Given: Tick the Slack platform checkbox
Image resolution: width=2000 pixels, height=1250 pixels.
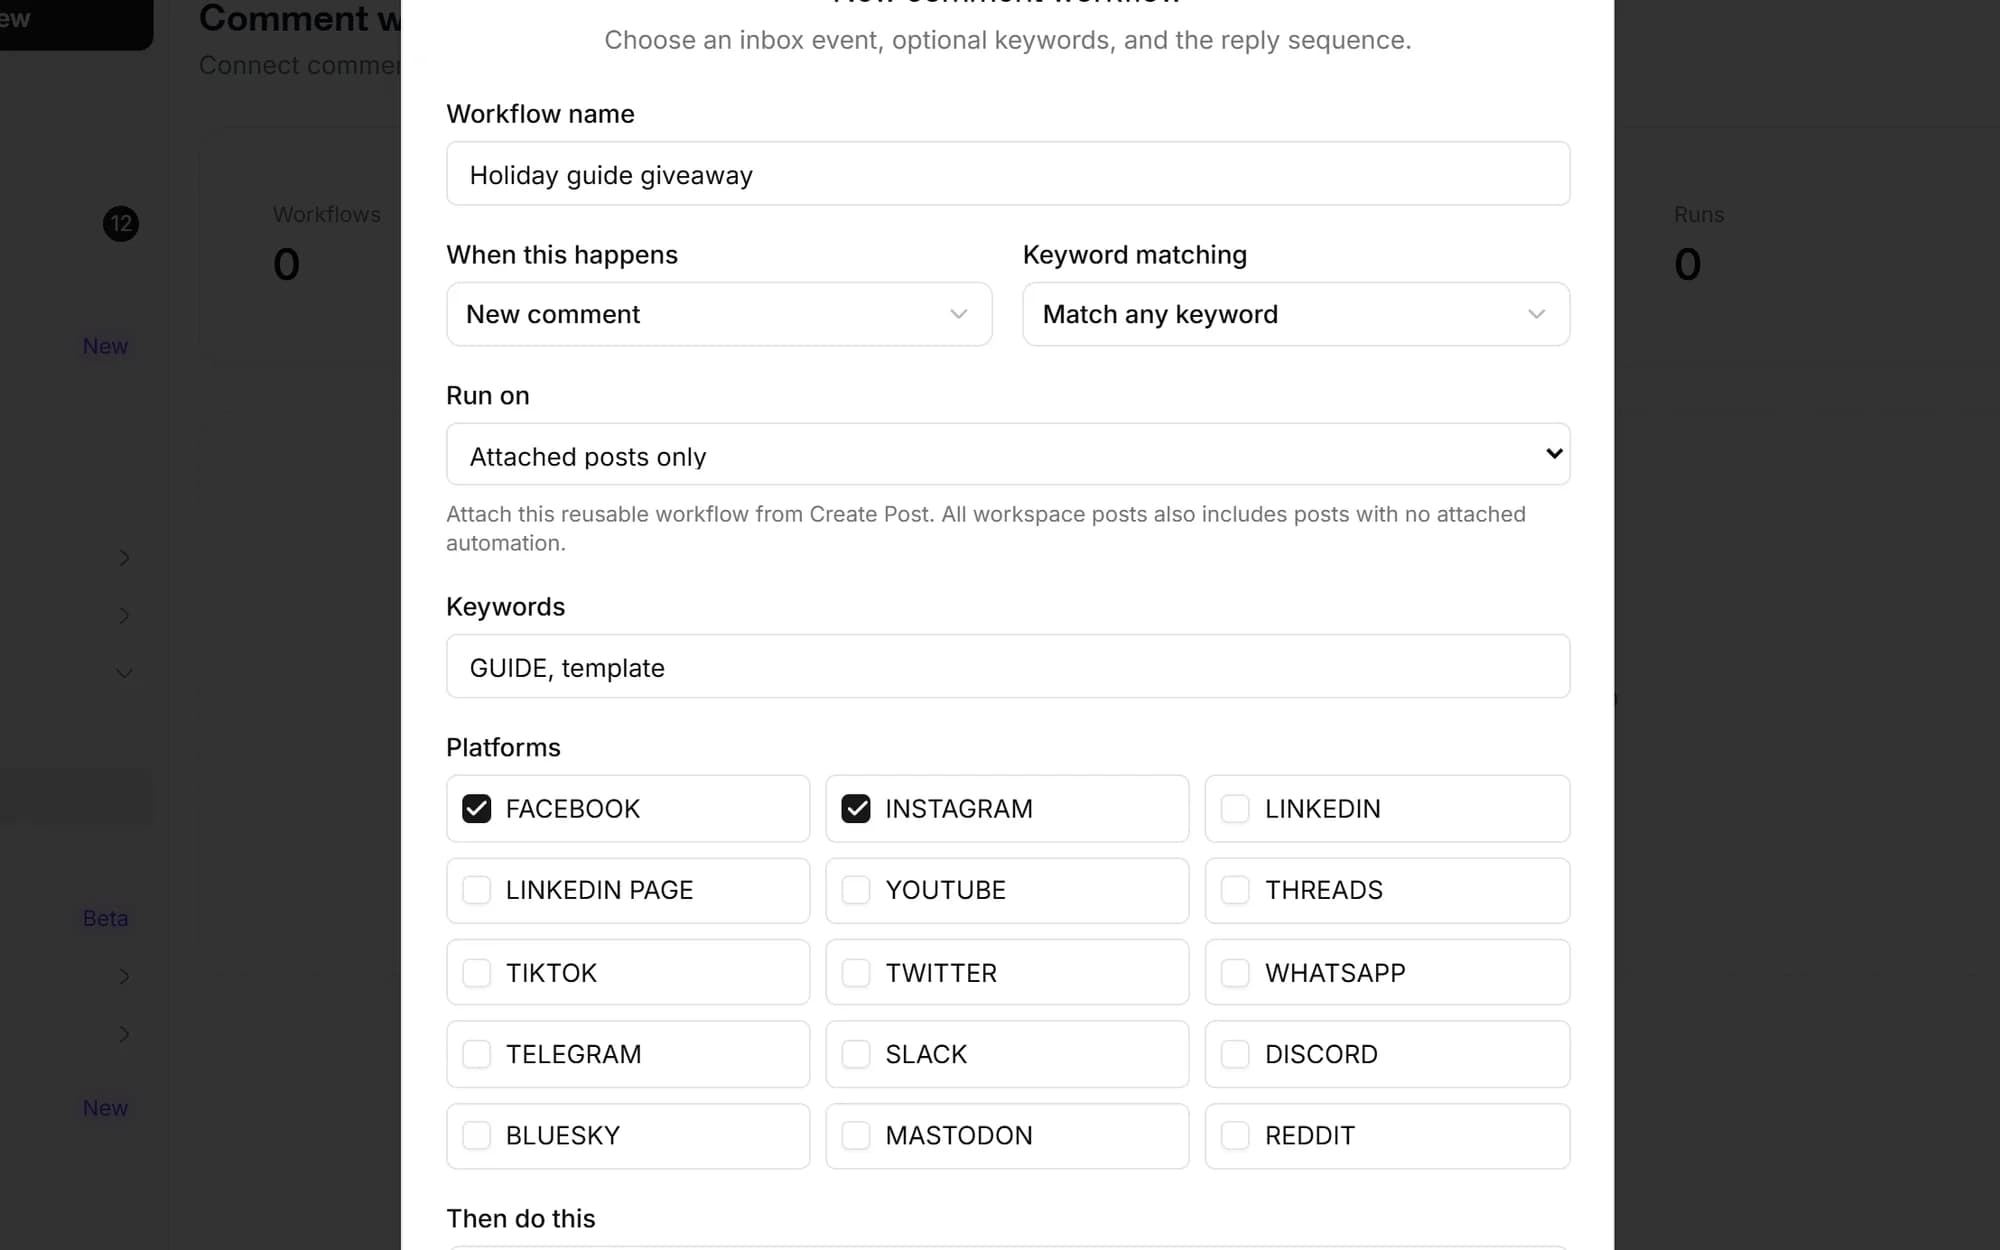Looking at the screenshot, I should pos(856,1054).
